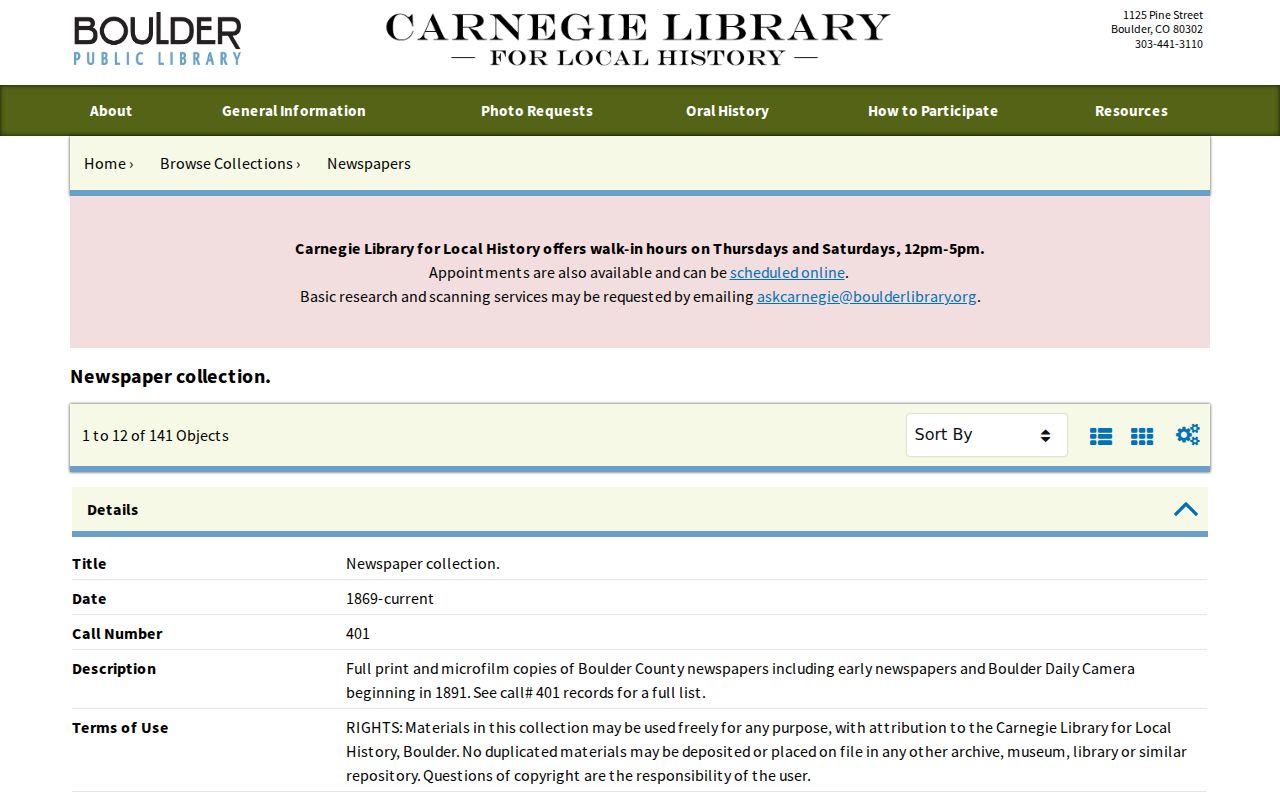Click the 1125 Pine Street address
Screen dimensions: 1280x800
pyautogui.click(x=1163, y=15)
